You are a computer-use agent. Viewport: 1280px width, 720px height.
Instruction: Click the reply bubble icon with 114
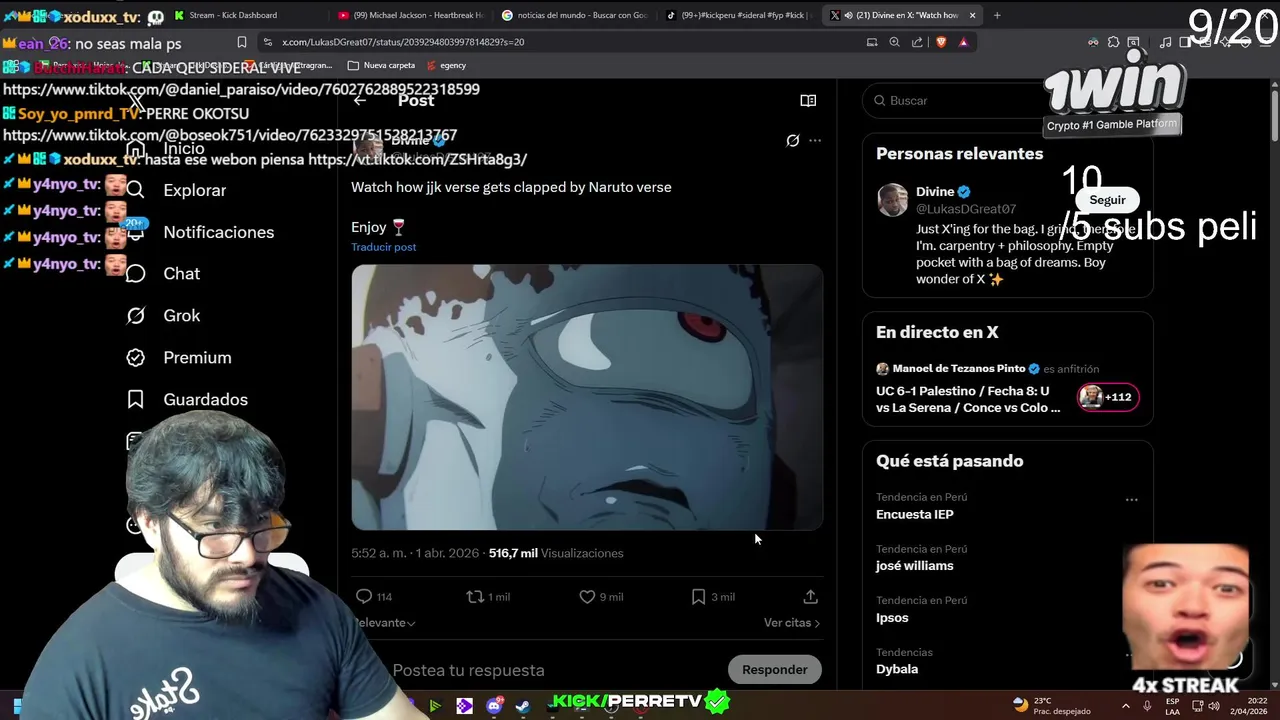tap(364, 596)
